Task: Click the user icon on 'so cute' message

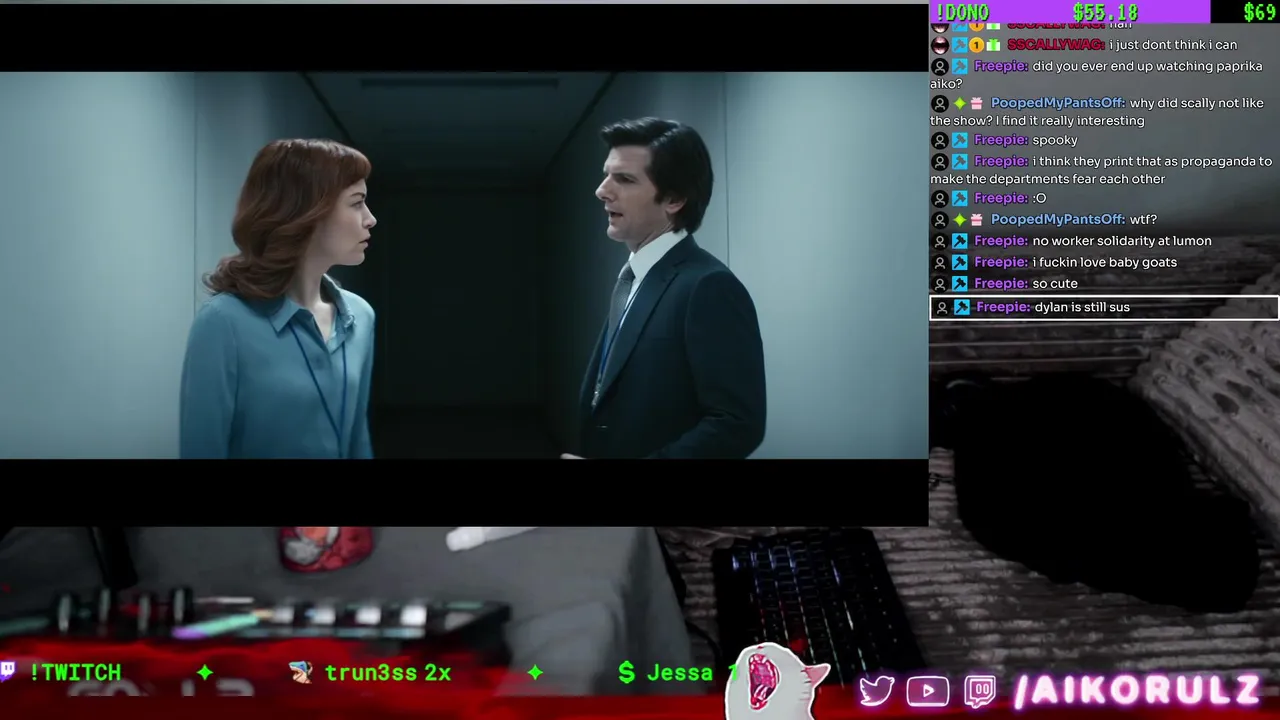Action: [x=939, y=284]
